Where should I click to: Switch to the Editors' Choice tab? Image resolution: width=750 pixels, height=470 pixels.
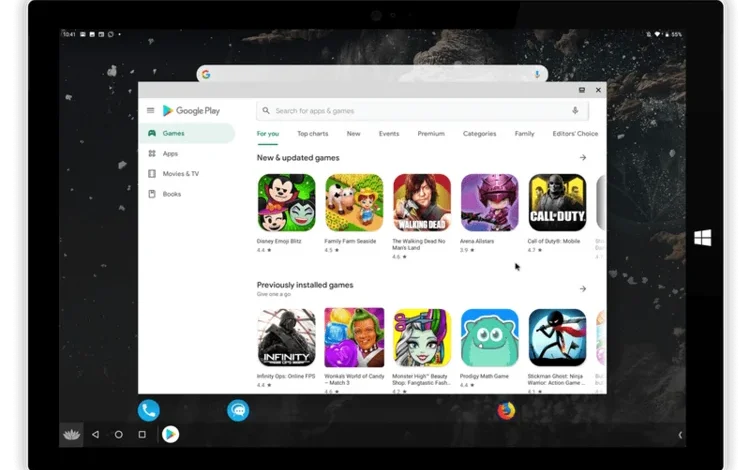point(575,133)
